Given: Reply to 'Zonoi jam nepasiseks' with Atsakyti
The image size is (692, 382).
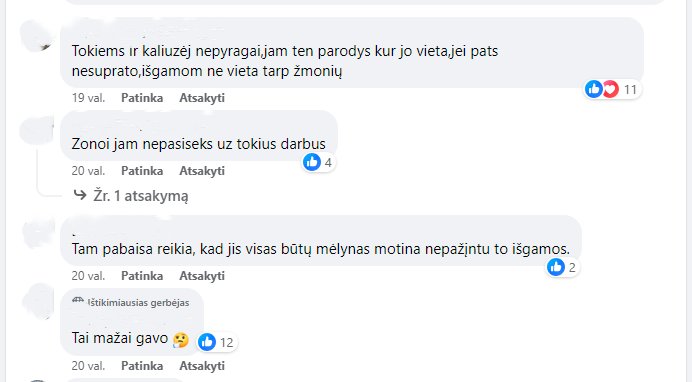Looking at the screenshot, I should pos(202,171).
